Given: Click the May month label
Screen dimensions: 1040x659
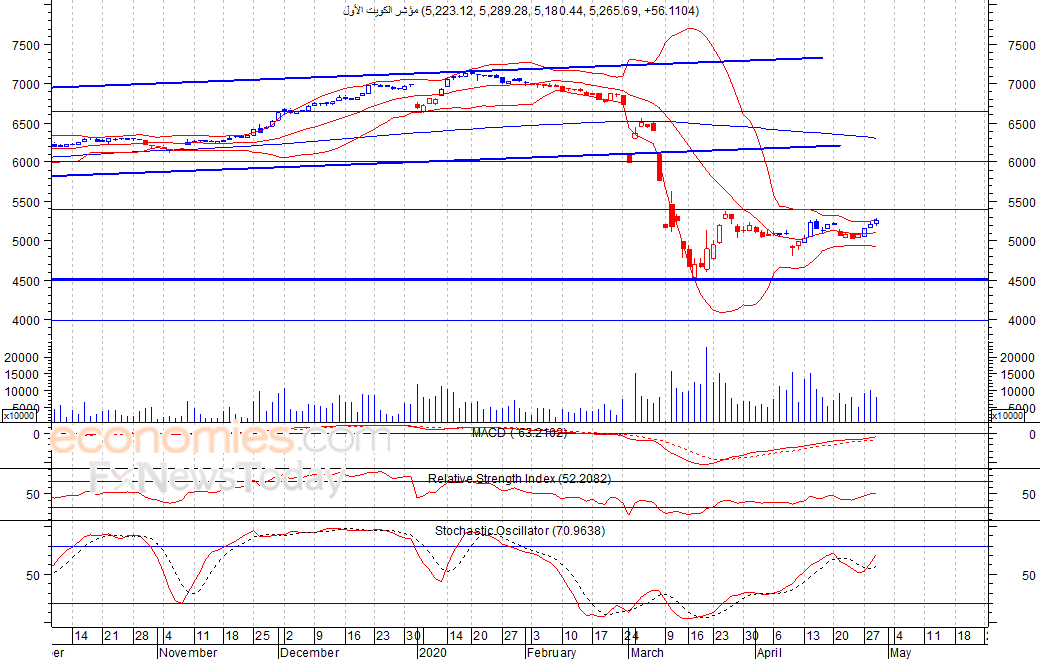Looking at the screenshot, I should pyautogui.click(x=900, y=652).
